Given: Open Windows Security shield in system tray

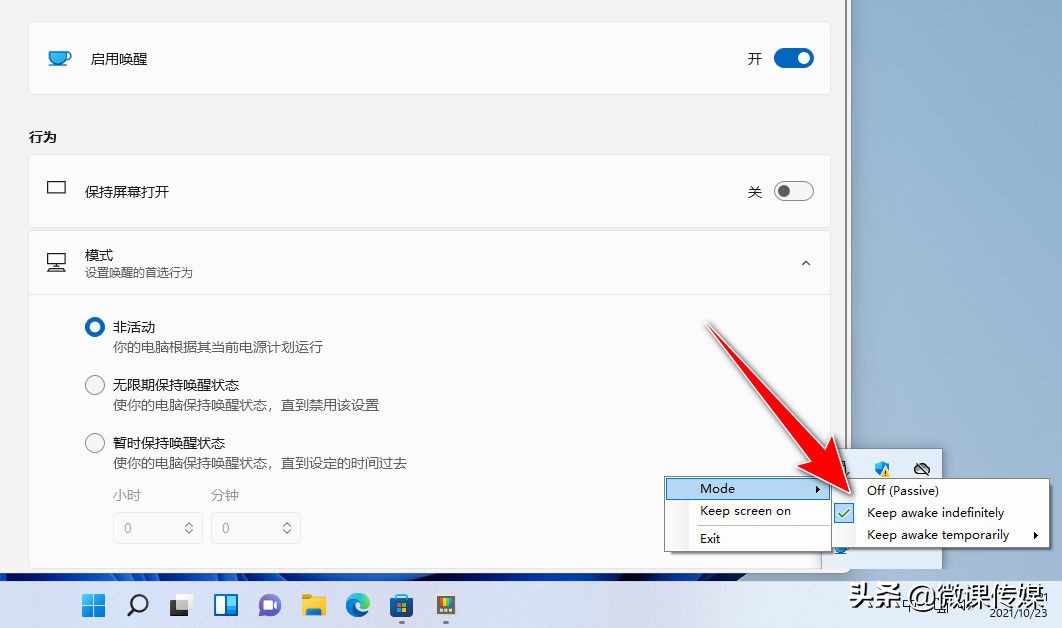Looking at the screenshot, I should (881, 467).
